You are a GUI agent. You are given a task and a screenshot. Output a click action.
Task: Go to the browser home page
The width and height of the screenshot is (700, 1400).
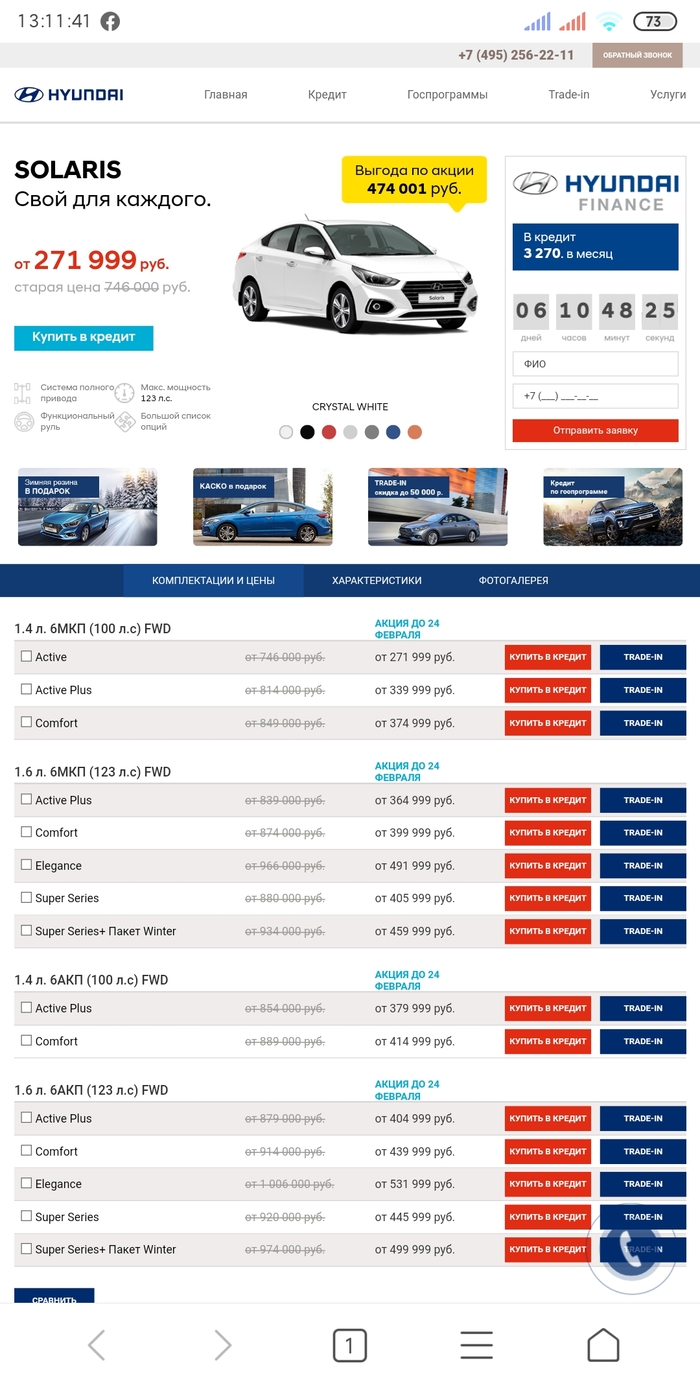603,1345
